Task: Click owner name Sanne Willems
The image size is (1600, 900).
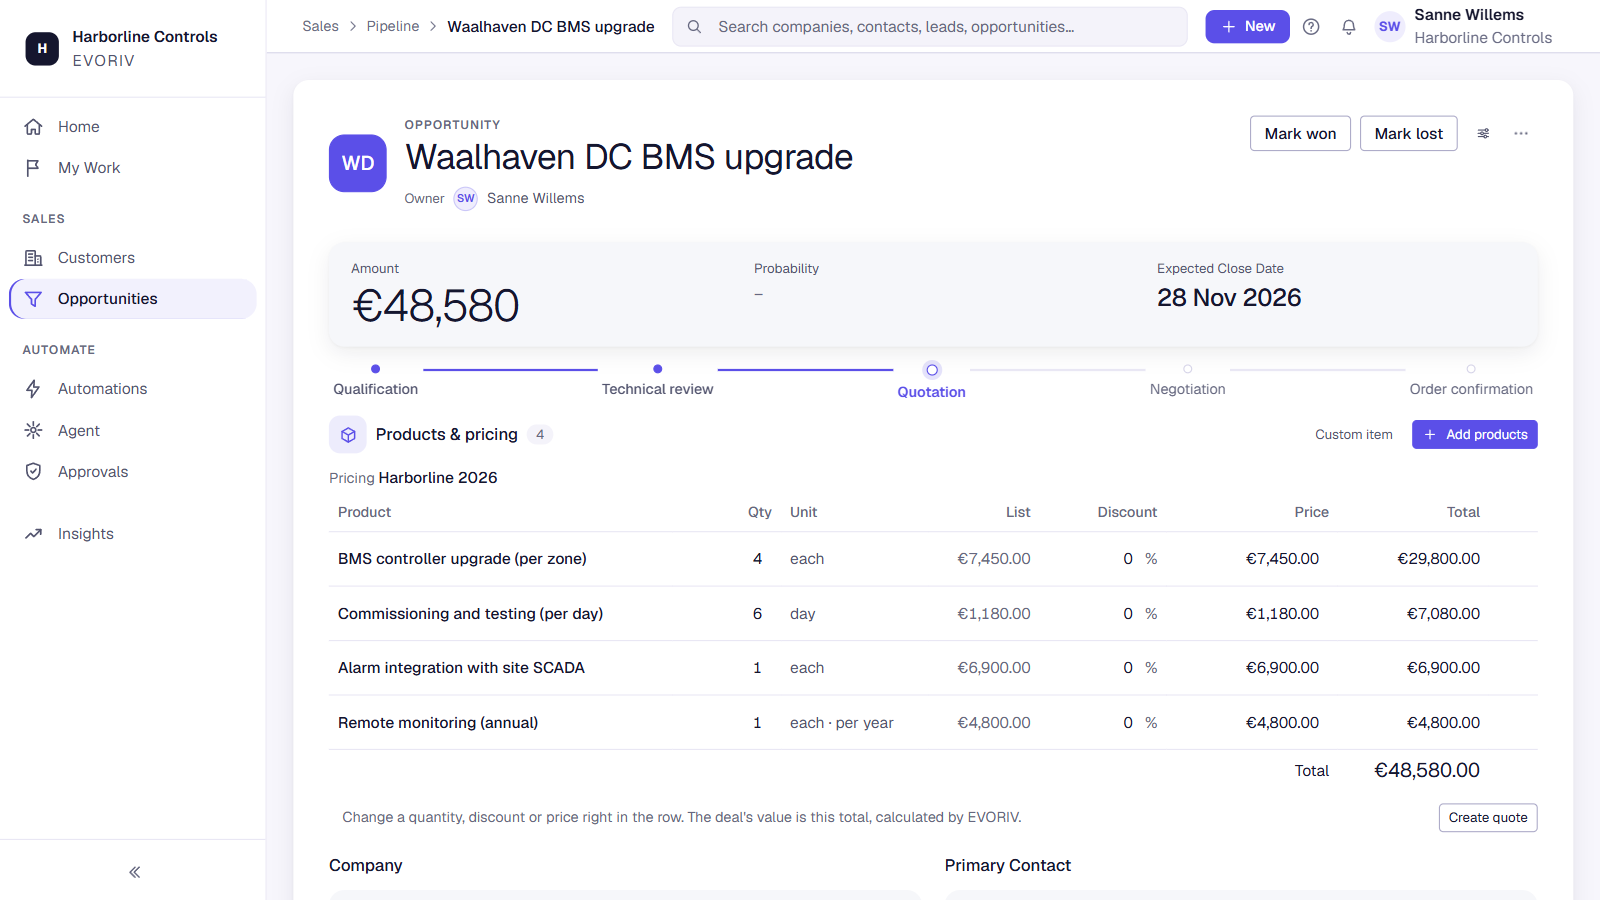Action: point(535,199)
